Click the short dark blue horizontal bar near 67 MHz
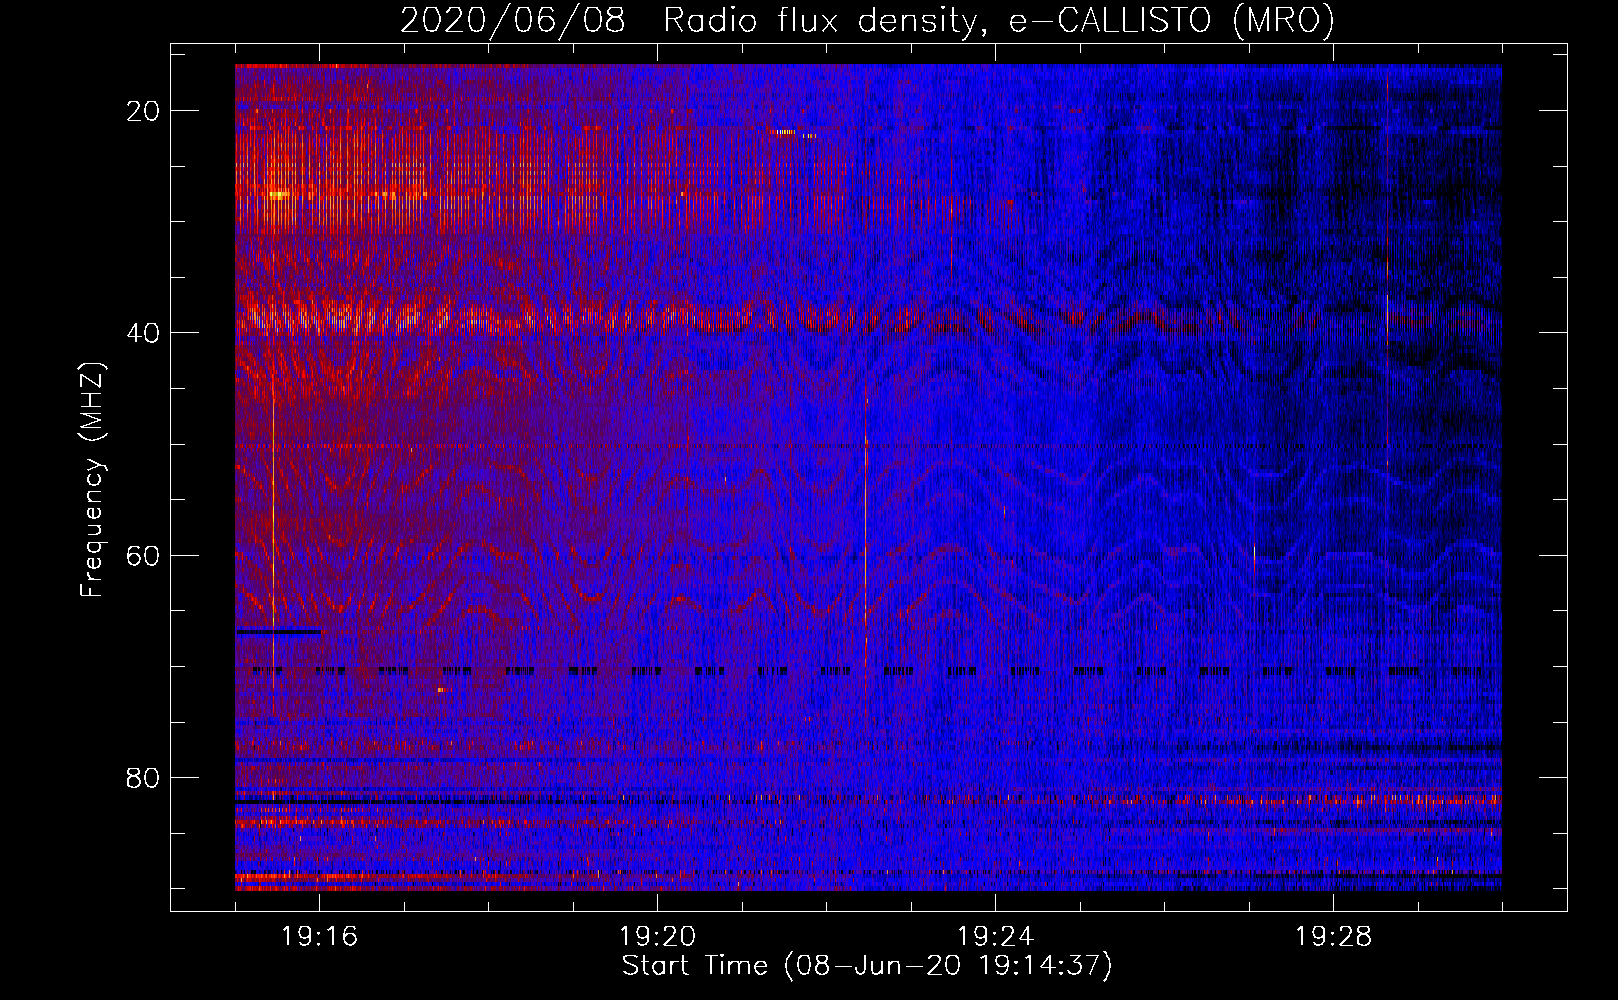This screenshot has height=1000, width=1618. point(279,632)
